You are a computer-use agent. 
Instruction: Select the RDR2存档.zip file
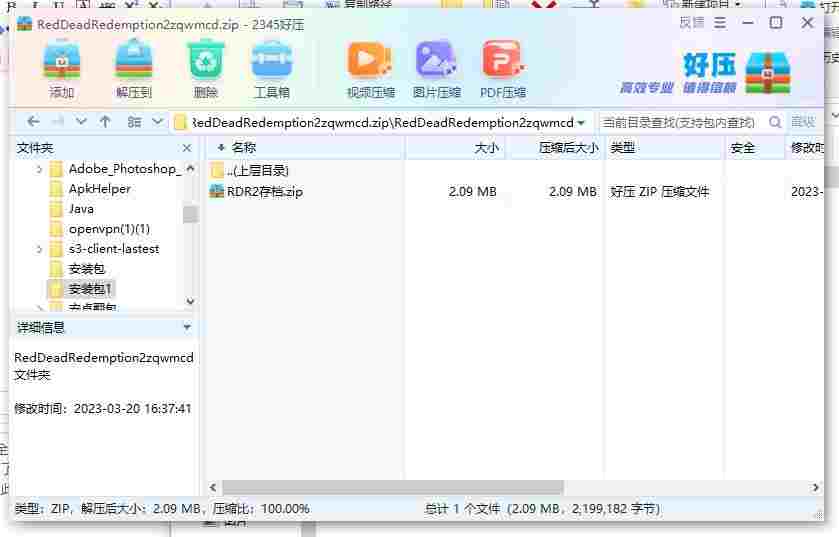tap(265, 191)
